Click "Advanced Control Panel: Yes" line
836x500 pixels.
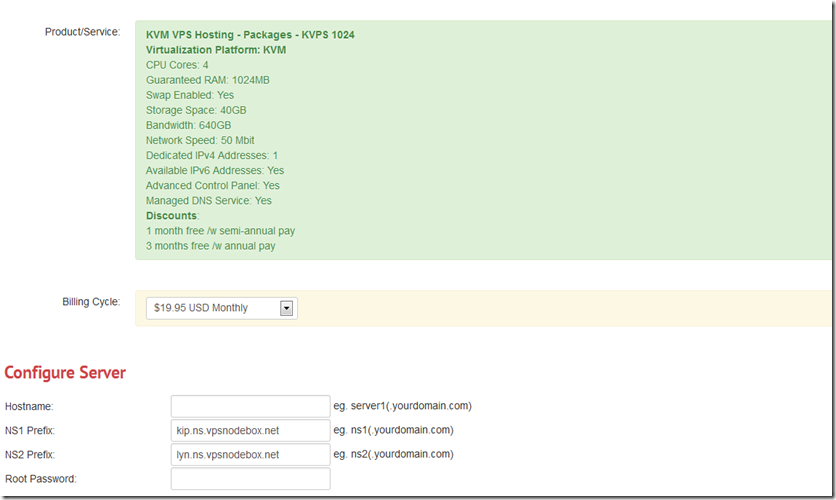coord(213,186)
